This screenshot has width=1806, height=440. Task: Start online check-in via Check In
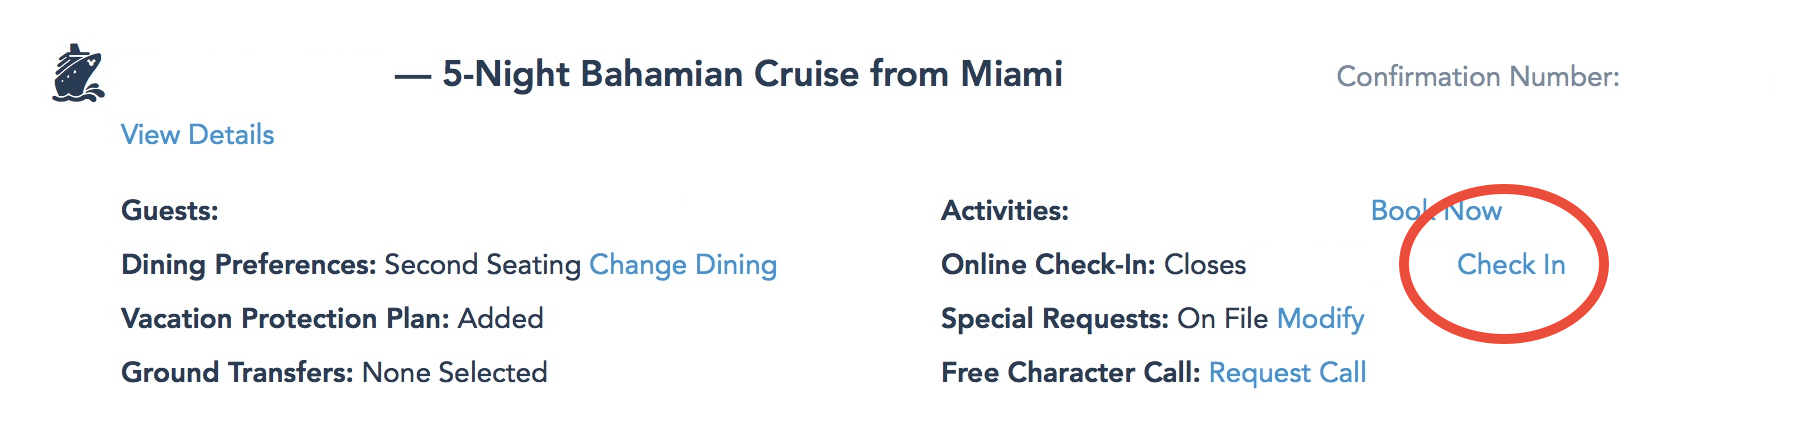tap(1511, 265)
